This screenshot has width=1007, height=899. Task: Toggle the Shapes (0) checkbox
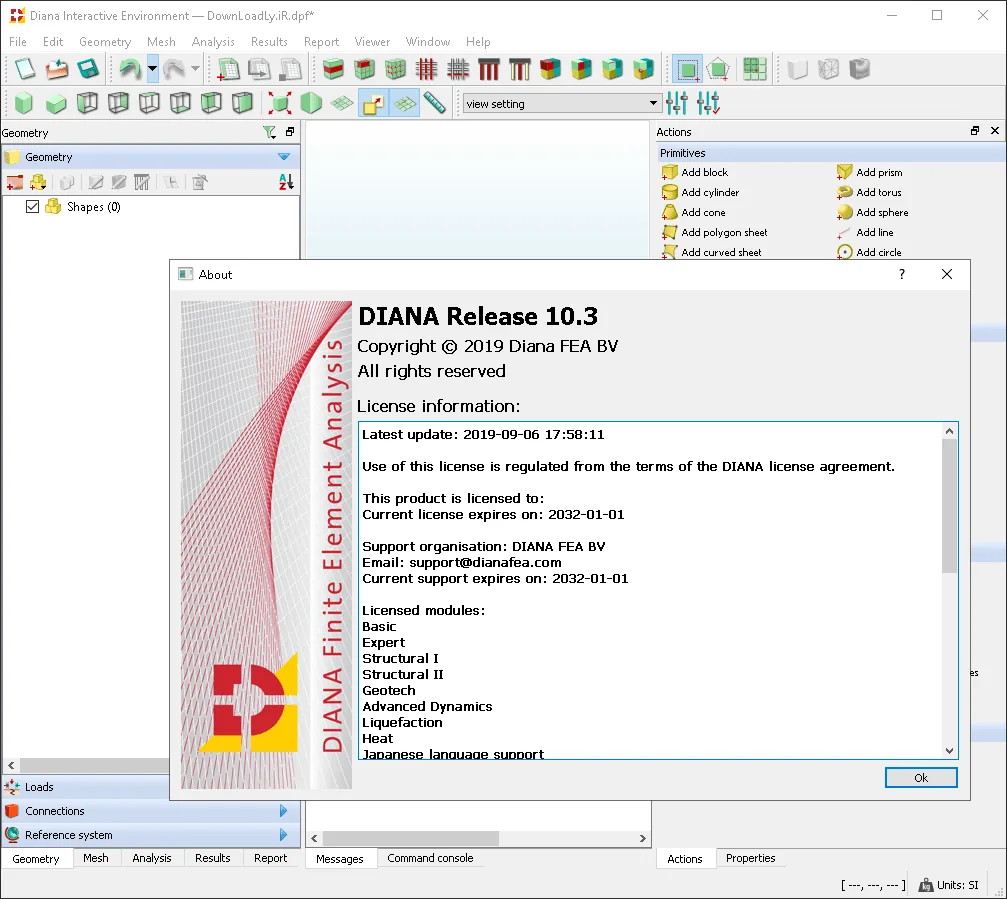(32, 207)
